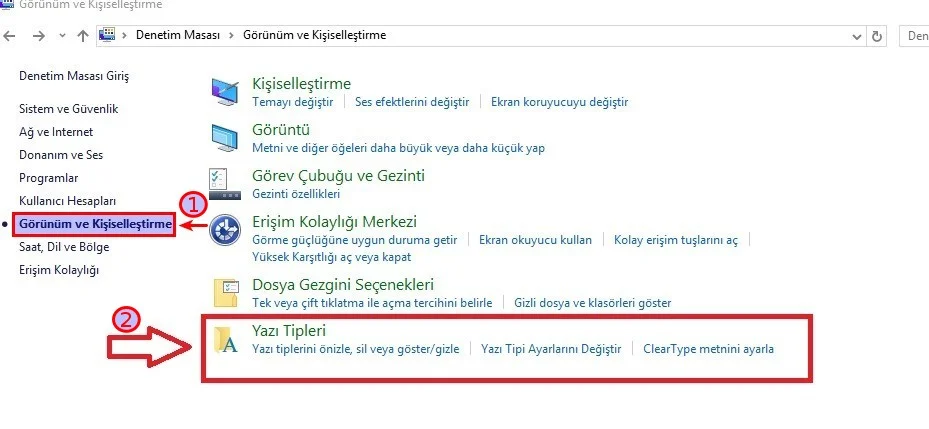Select Saat, Dil ve Bölge category
The height and width of the screenshot is (429, 929).
coord(64,247)
